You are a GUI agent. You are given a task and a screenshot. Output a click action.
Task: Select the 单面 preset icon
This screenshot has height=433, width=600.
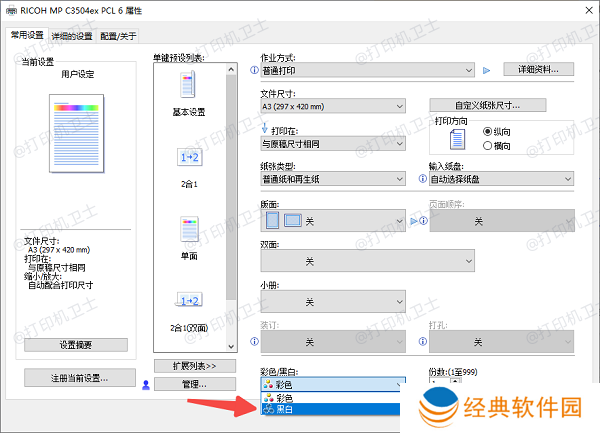click(189, 229)
